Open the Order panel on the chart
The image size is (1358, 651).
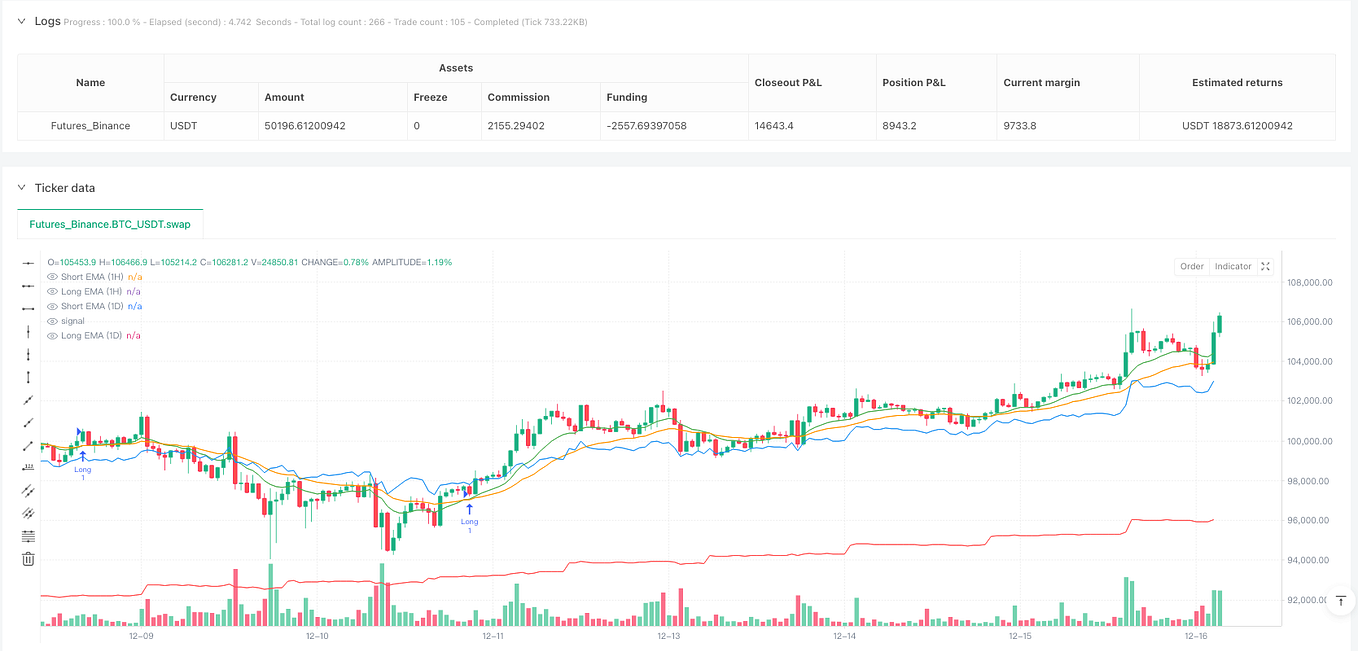1191,266
